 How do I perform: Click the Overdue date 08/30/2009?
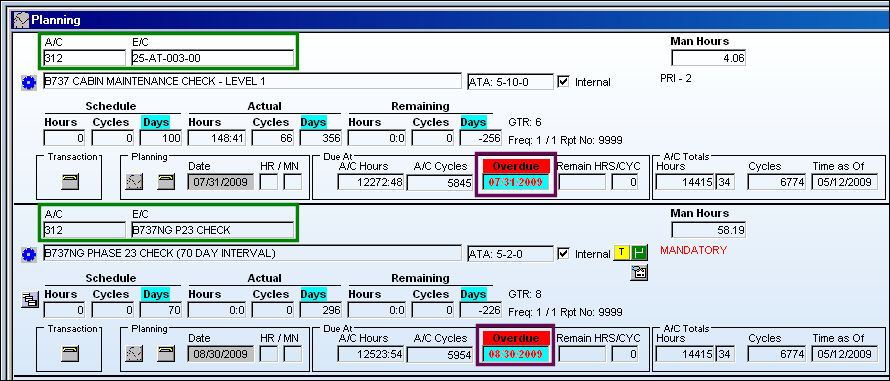pos(515,354)
